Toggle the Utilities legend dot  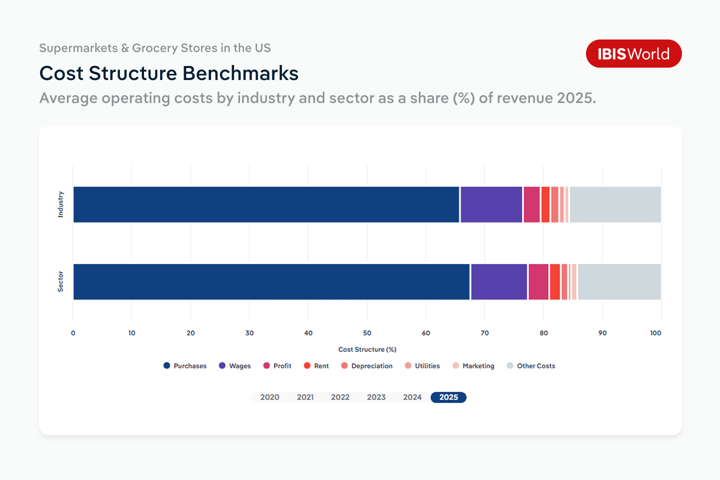click(408, 366)
